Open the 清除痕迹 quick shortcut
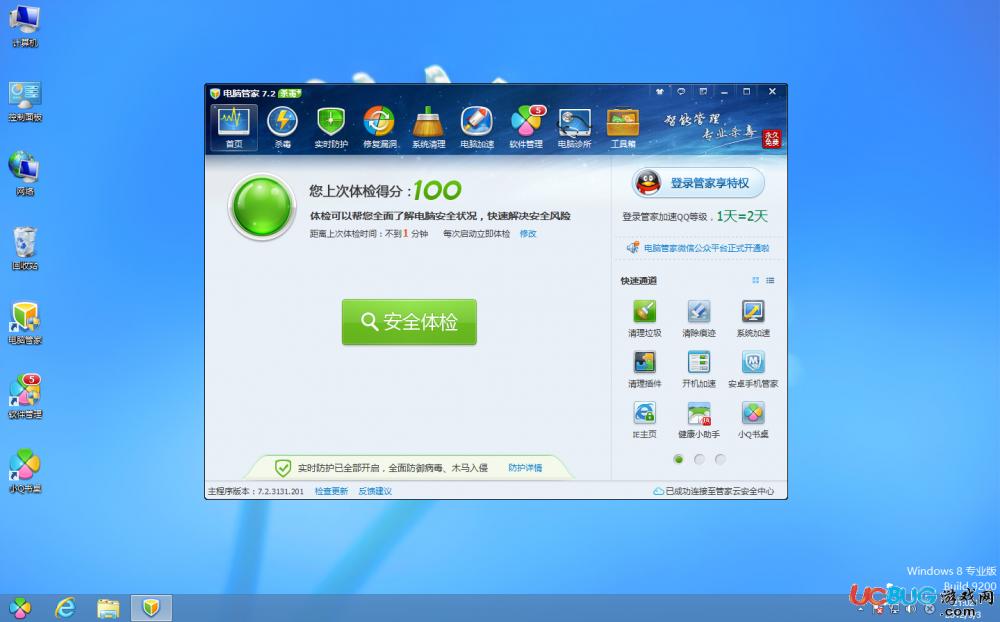The image size is (1000, 622). (x=698, y=317)
